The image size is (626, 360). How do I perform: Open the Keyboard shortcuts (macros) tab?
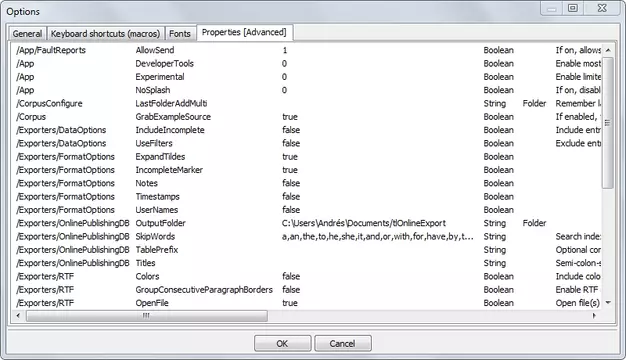tap(105, 34)
